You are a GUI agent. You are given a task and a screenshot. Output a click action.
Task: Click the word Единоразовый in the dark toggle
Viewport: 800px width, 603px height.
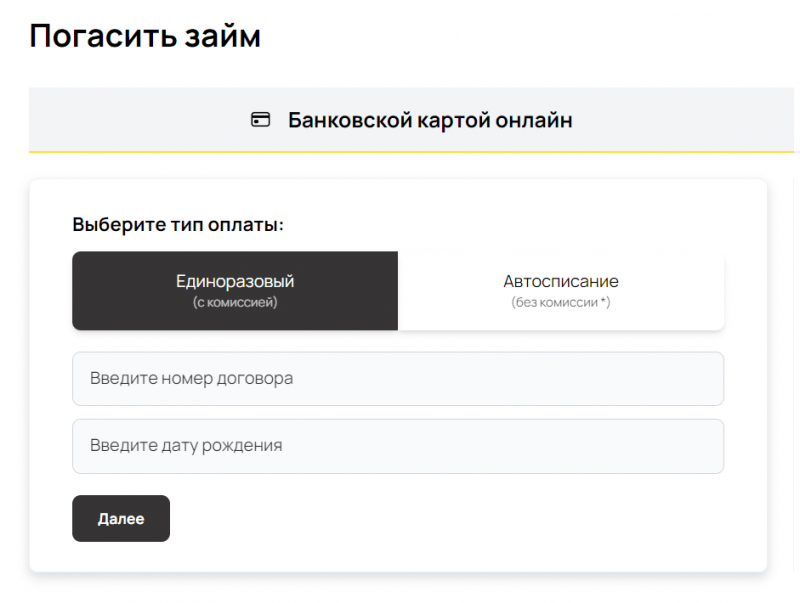(x=235, y=281)
